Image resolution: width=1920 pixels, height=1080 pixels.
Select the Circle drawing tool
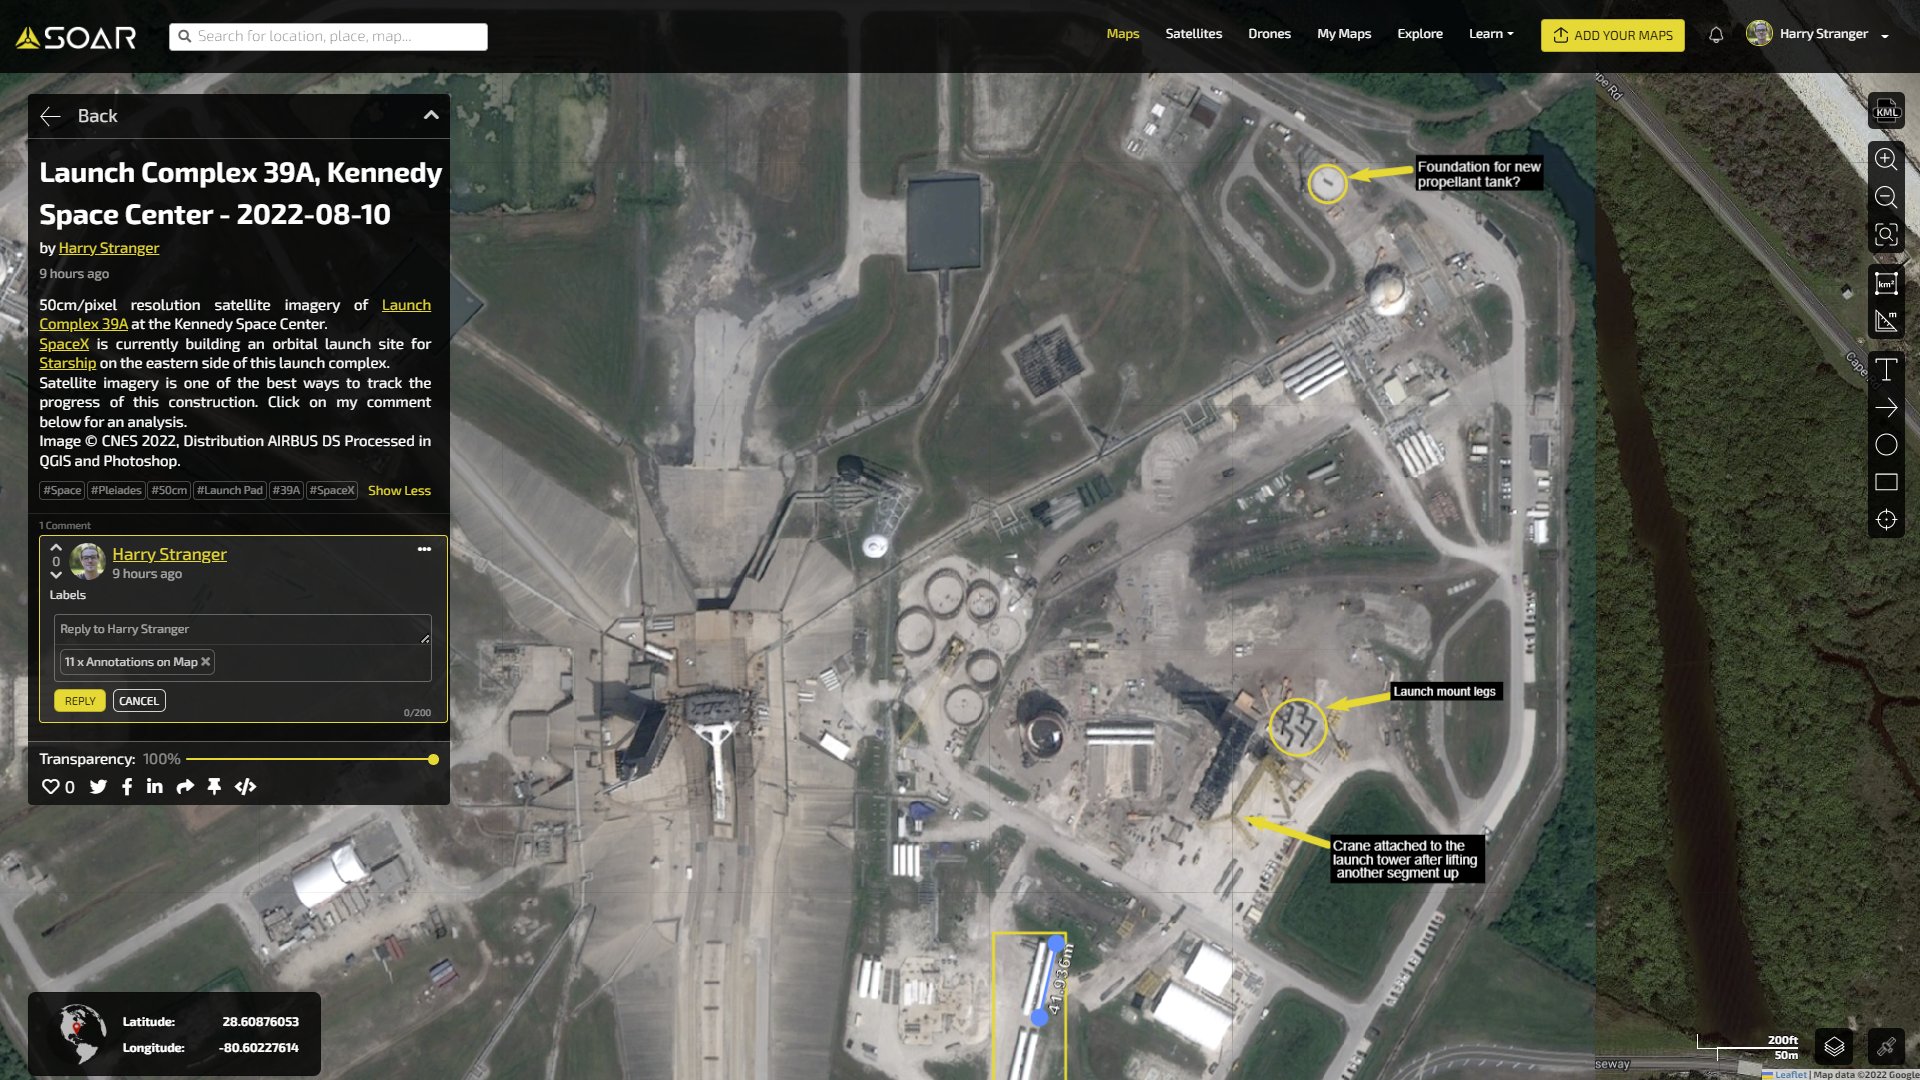click(x=1886, y=445)
